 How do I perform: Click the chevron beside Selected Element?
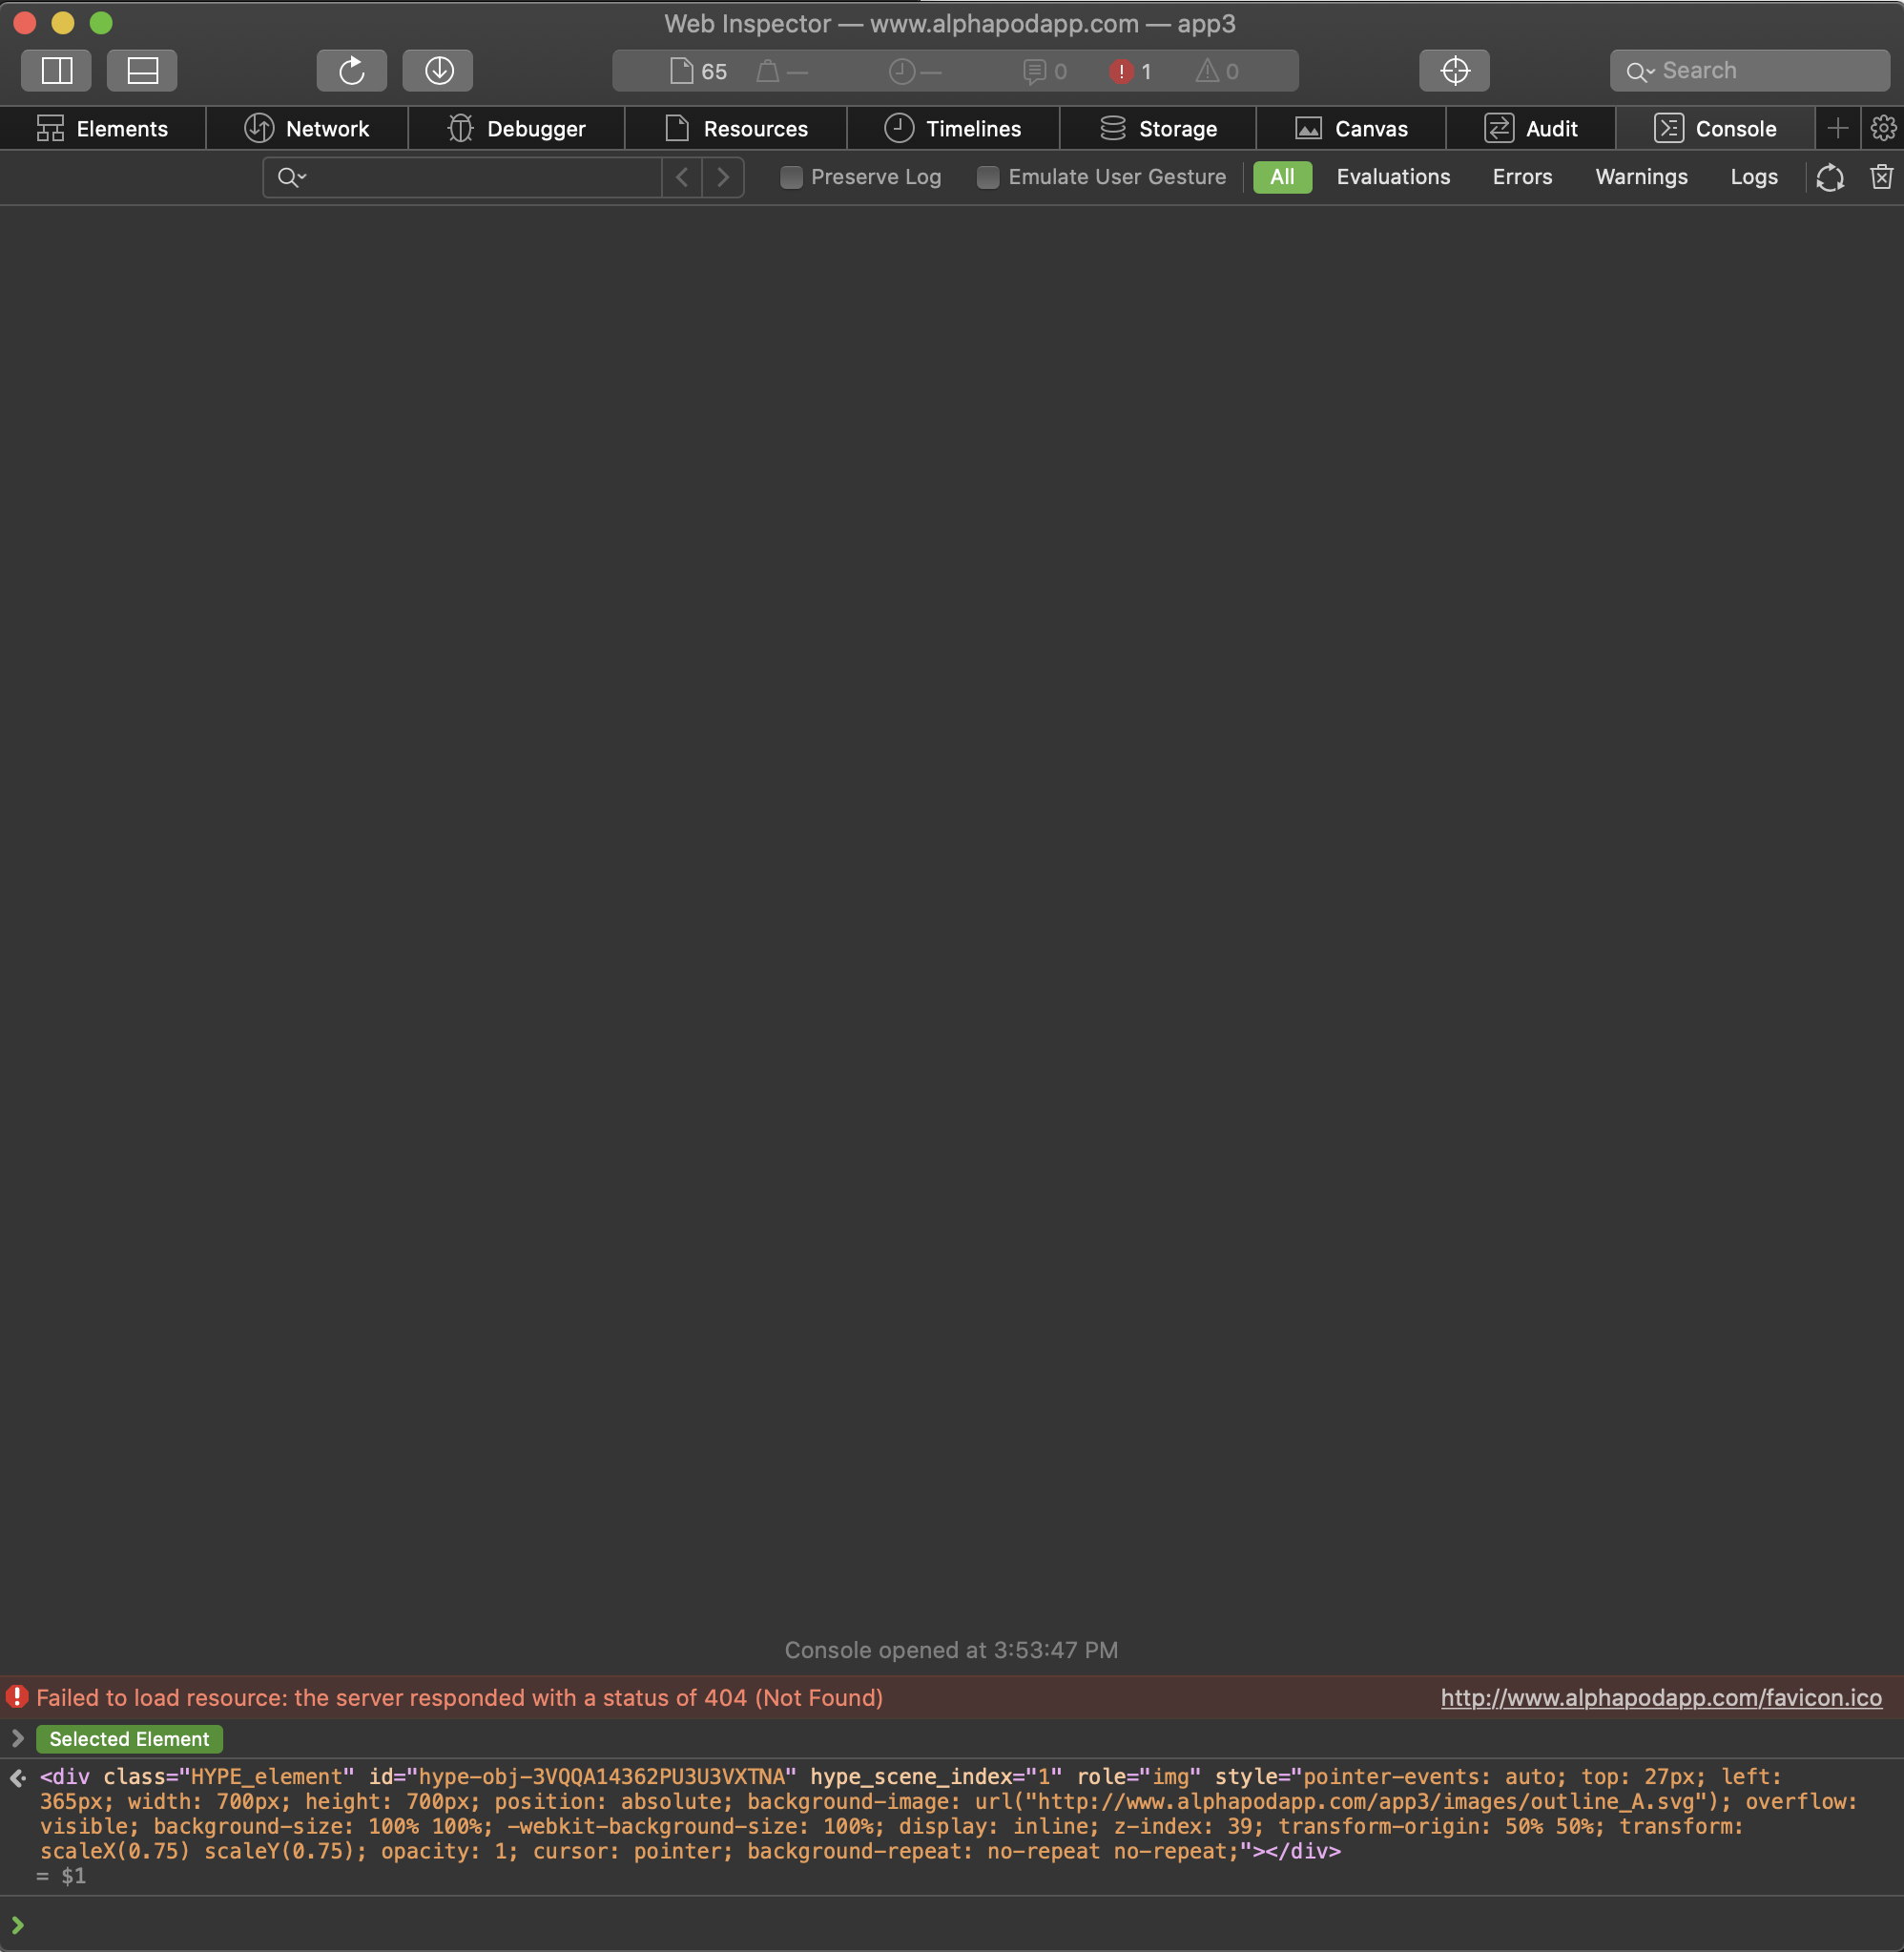(x=17, y=1738)
